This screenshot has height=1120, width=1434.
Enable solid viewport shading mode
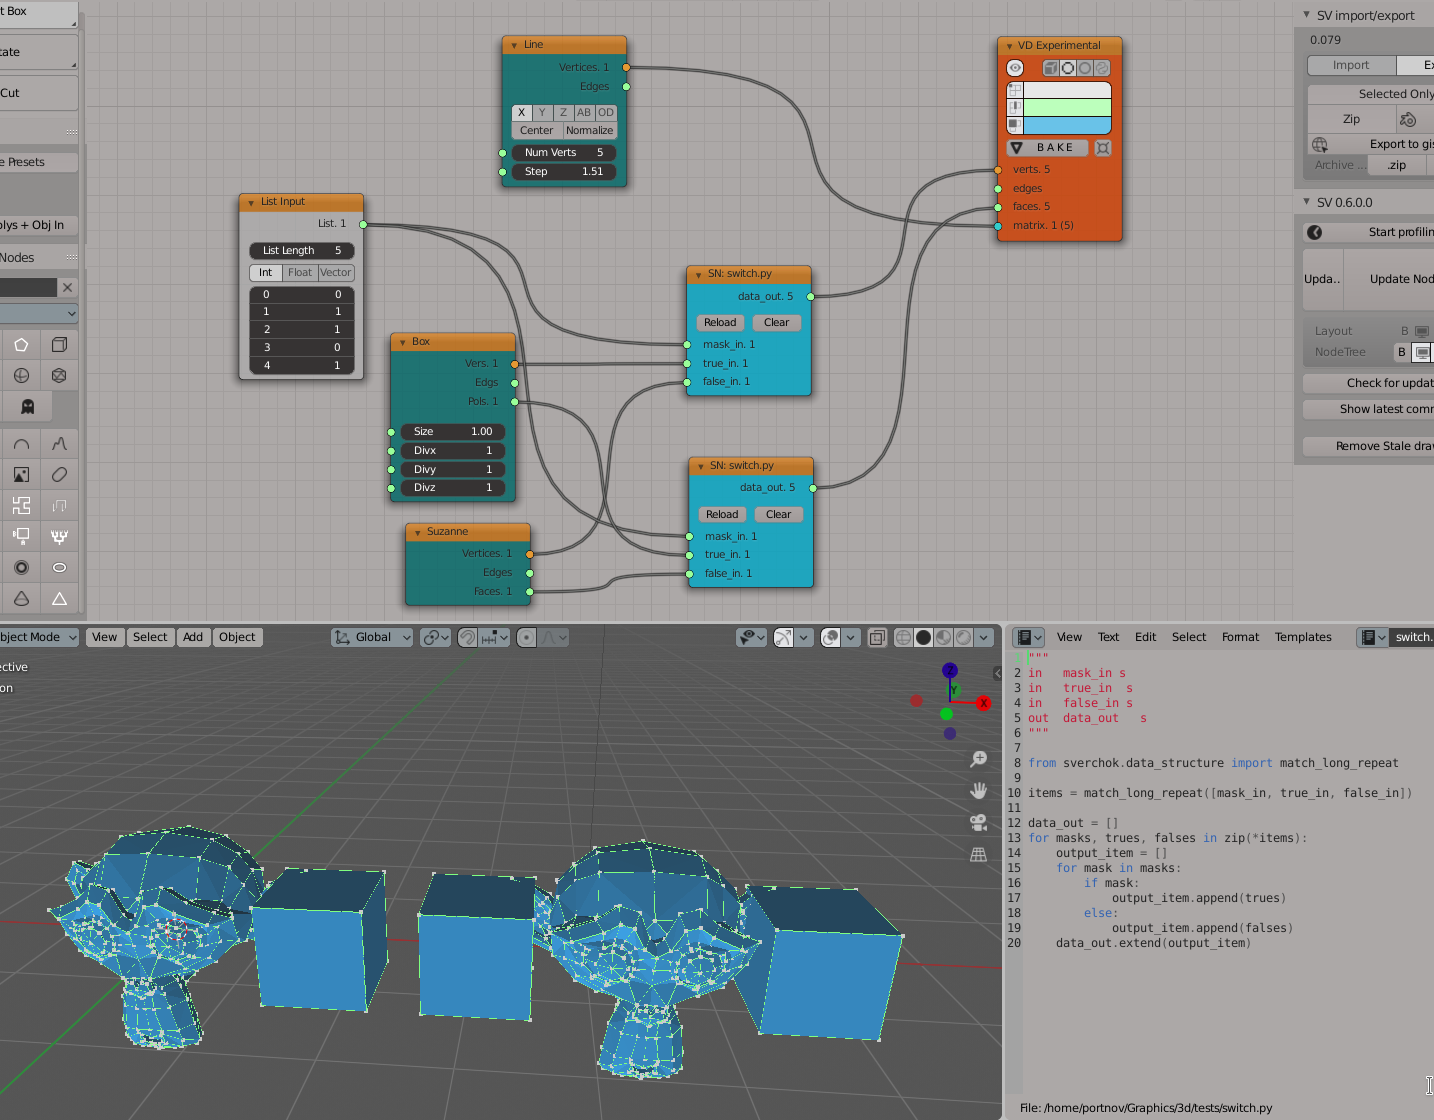[x=924, y=637]
